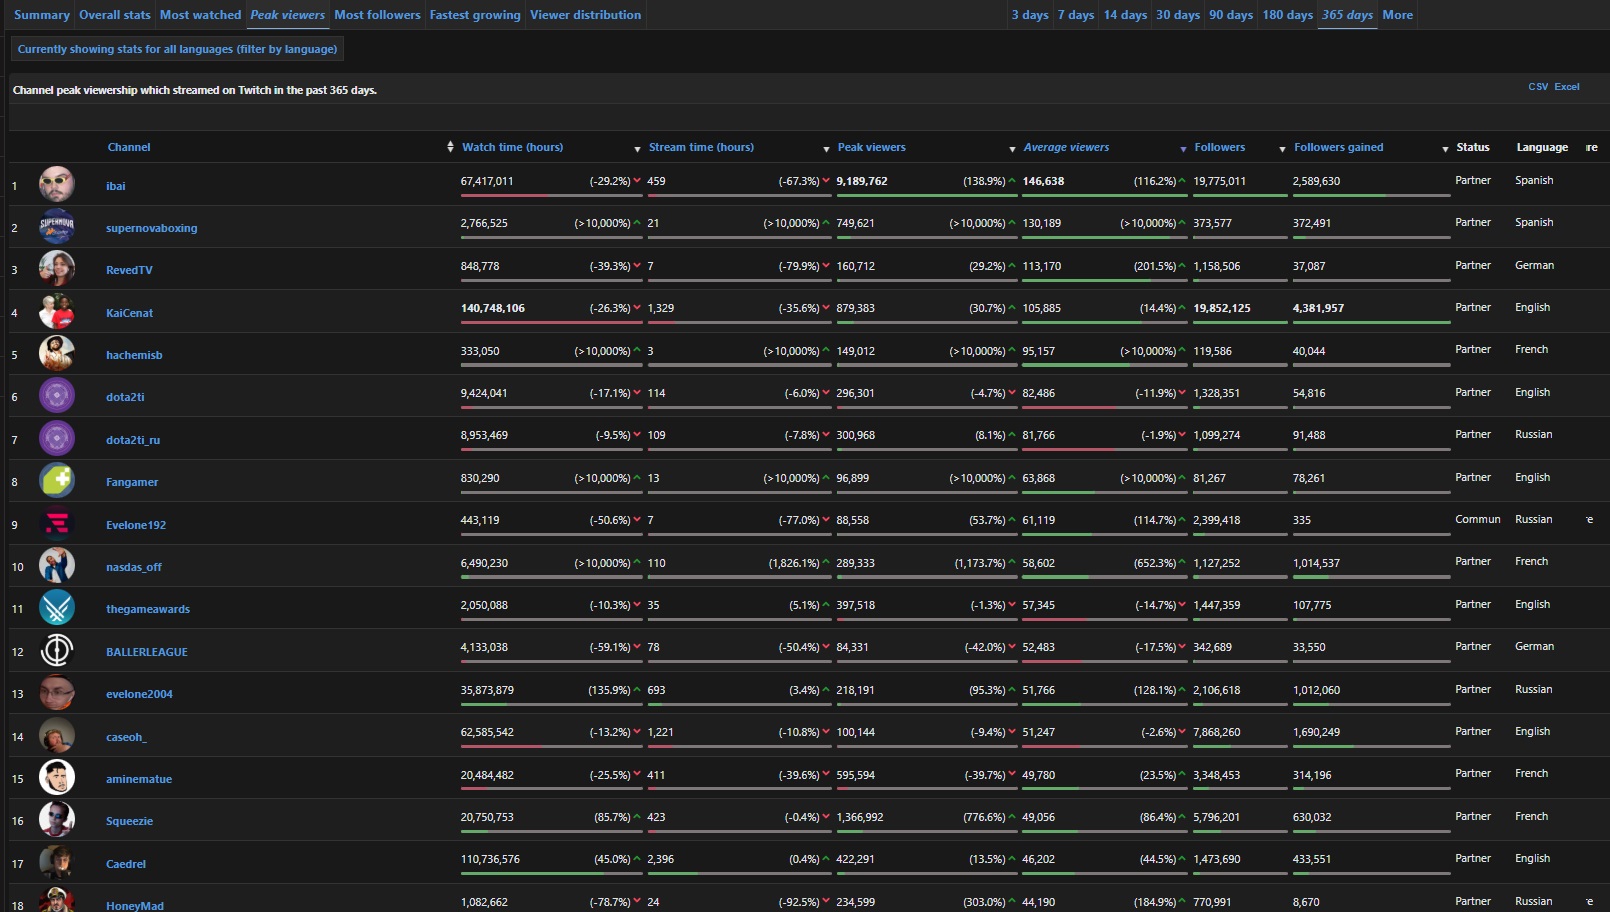Click KaiCenat's followers gained 4,381,957
The height and width of the screenshot is (912, 1610).
tap(1318, 308)
